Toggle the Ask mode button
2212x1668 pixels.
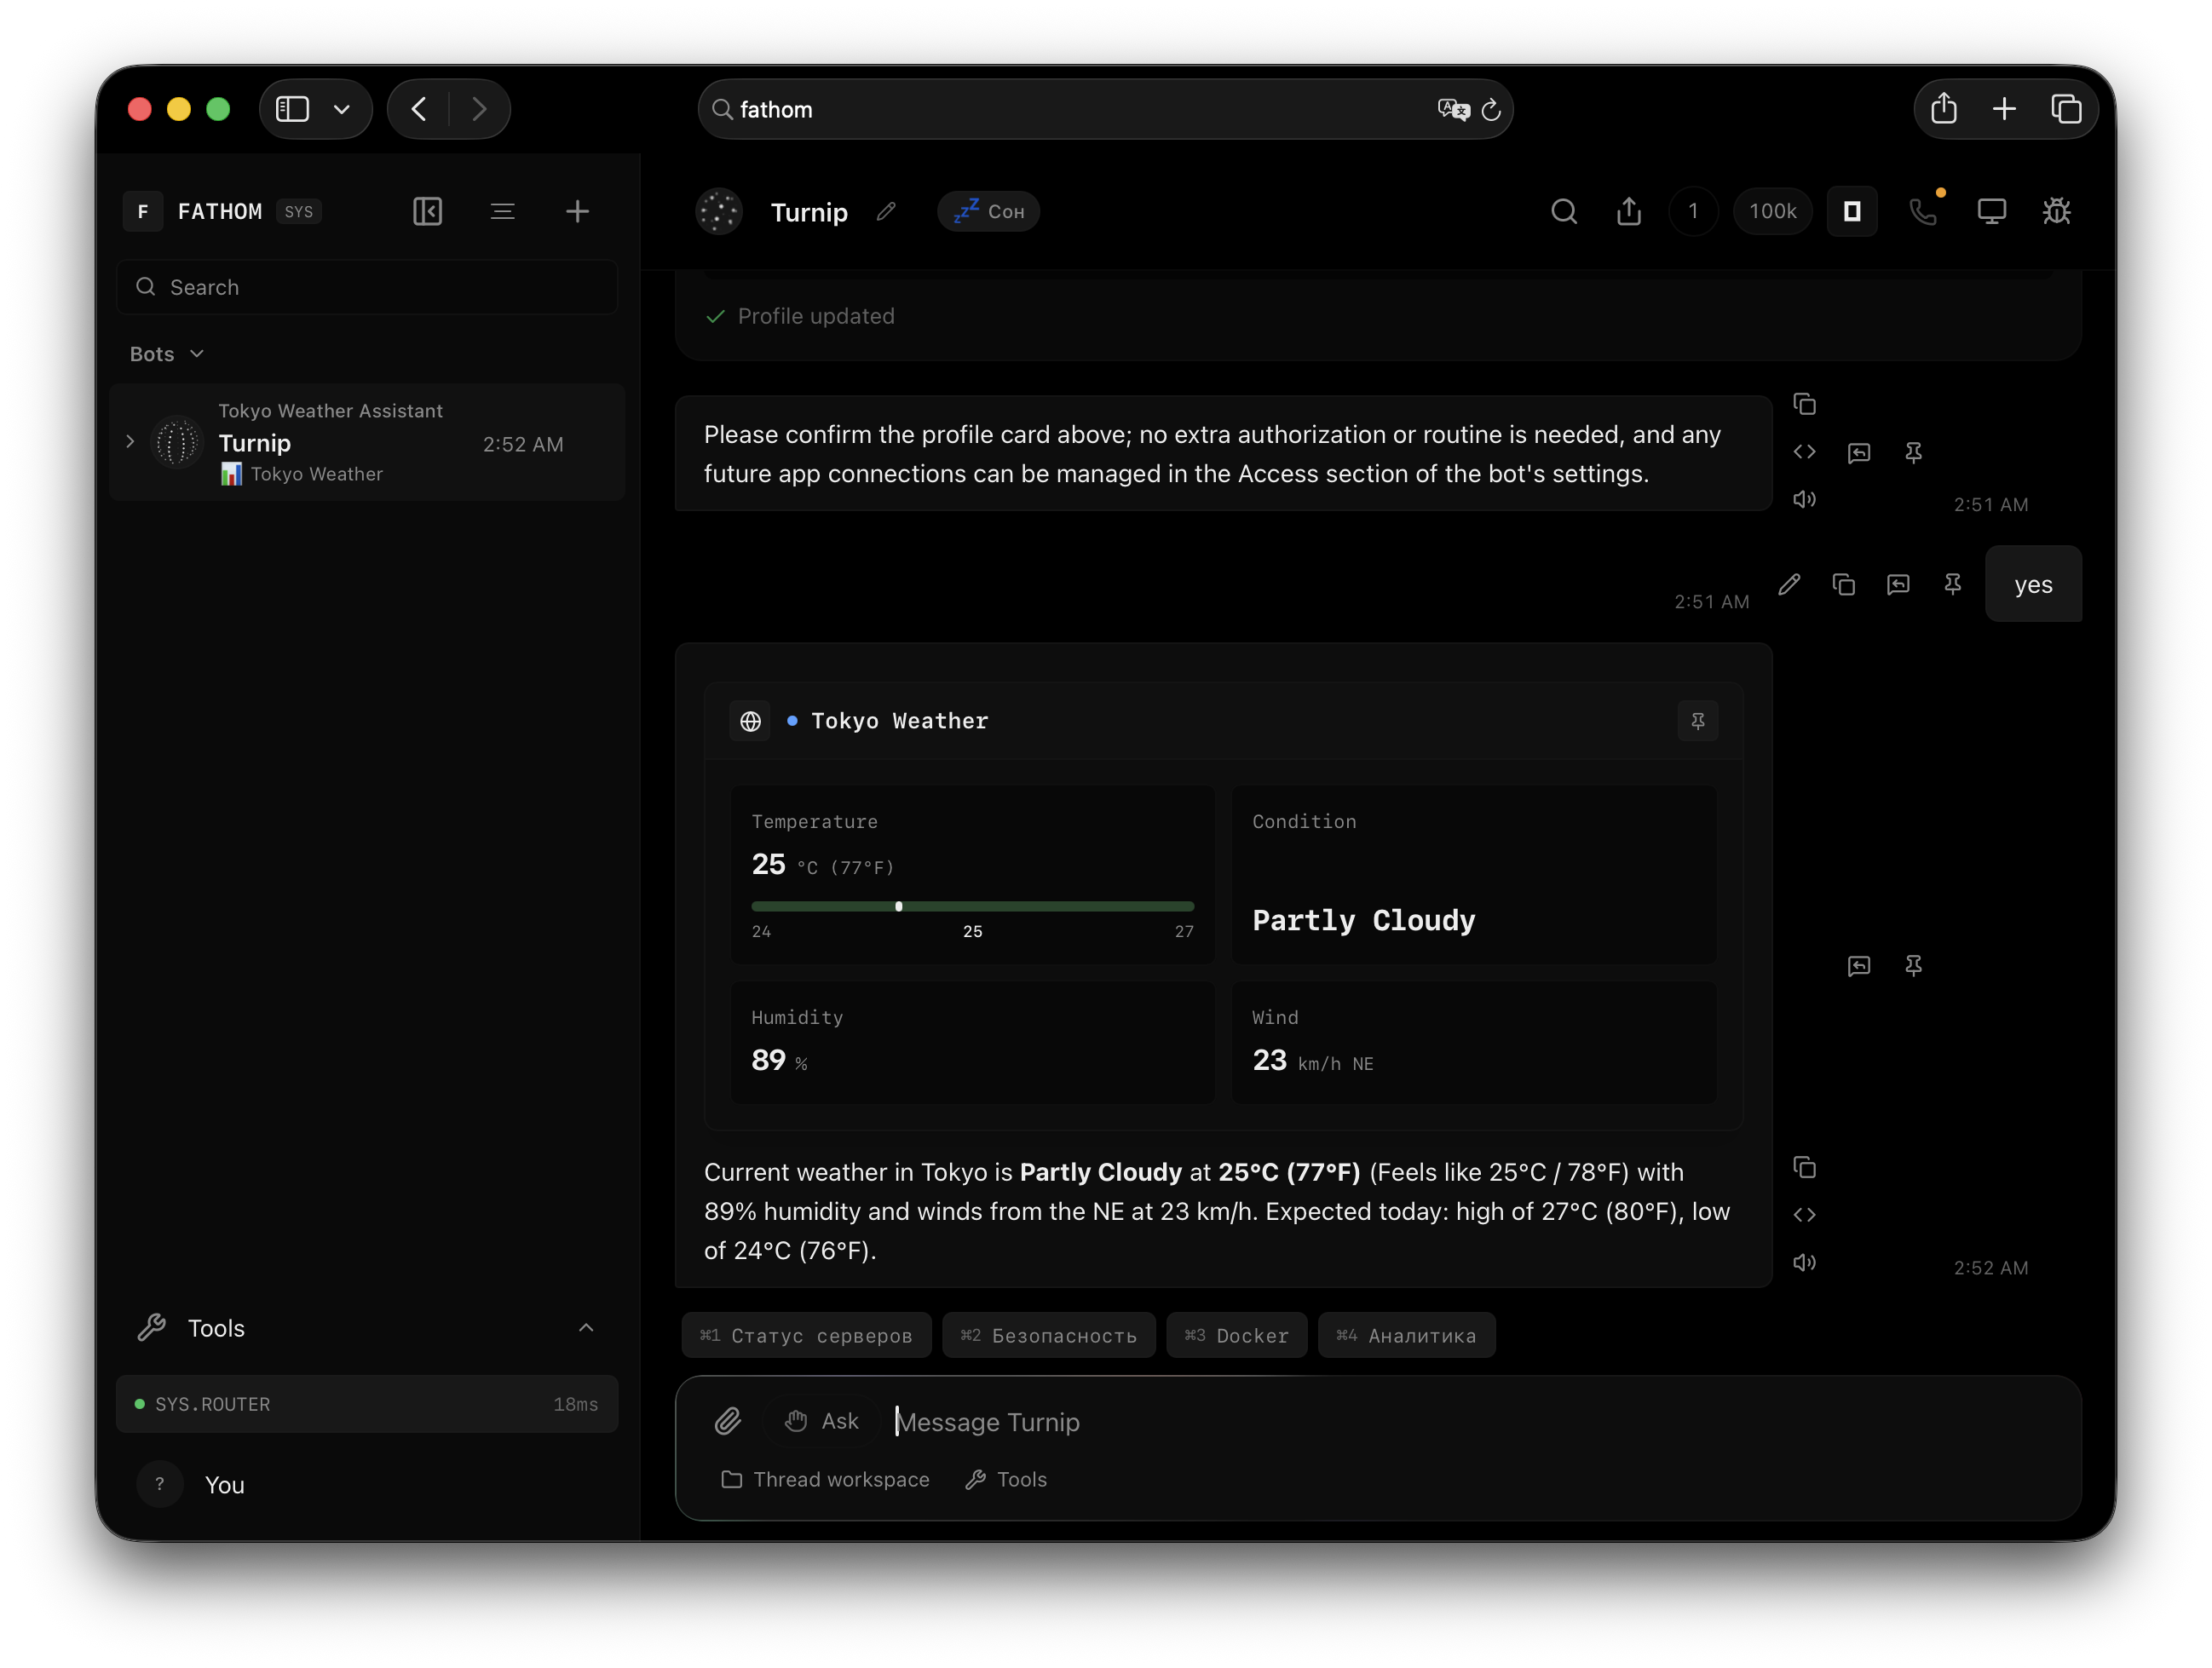pyautogui.click(x=822, y=1421)
